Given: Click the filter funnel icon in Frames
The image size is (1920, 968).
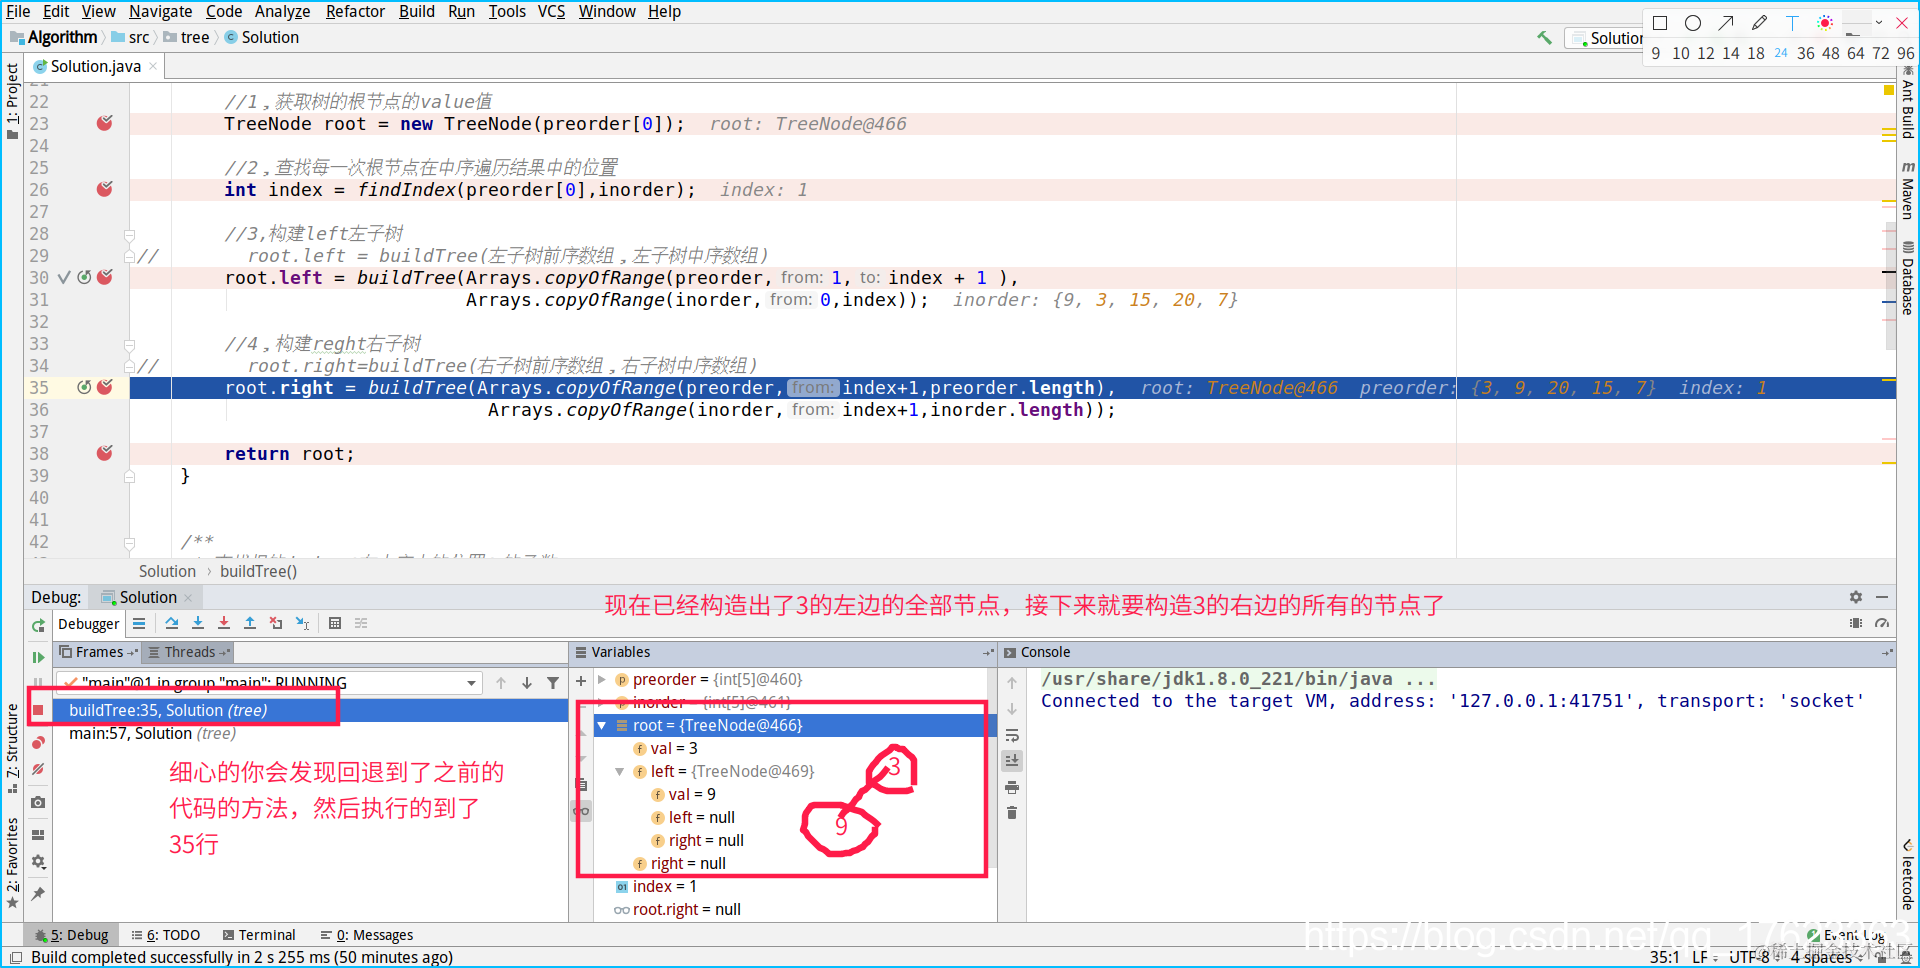Looking at the screenshot, I should (x=553, y=683).
